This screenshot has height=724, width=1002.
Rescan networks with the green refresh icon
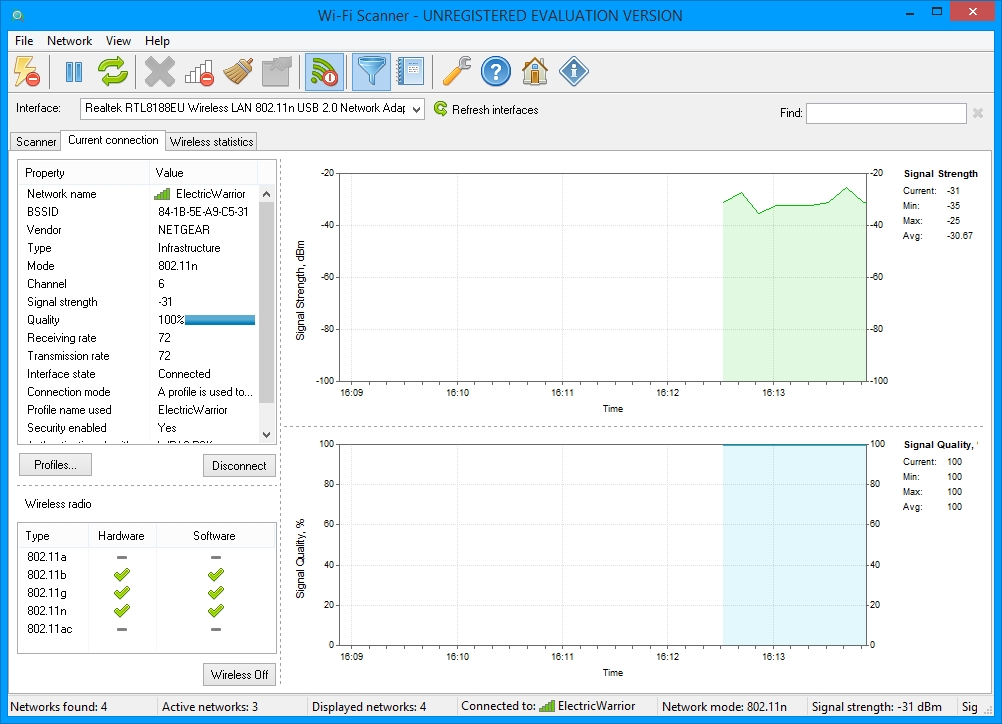pyautogui.click(x=113, y=71)
